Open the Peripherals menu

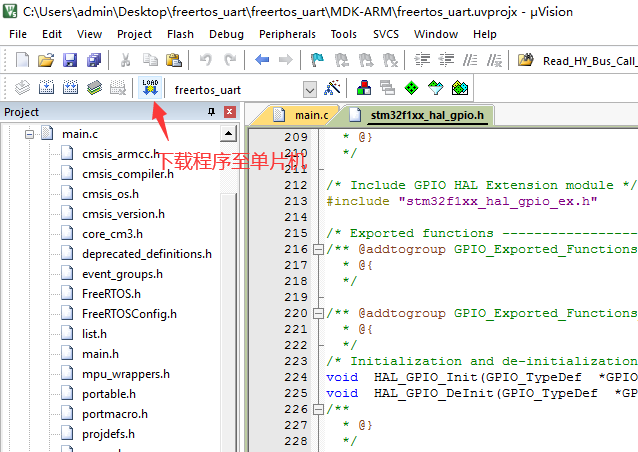coord(287,34)
